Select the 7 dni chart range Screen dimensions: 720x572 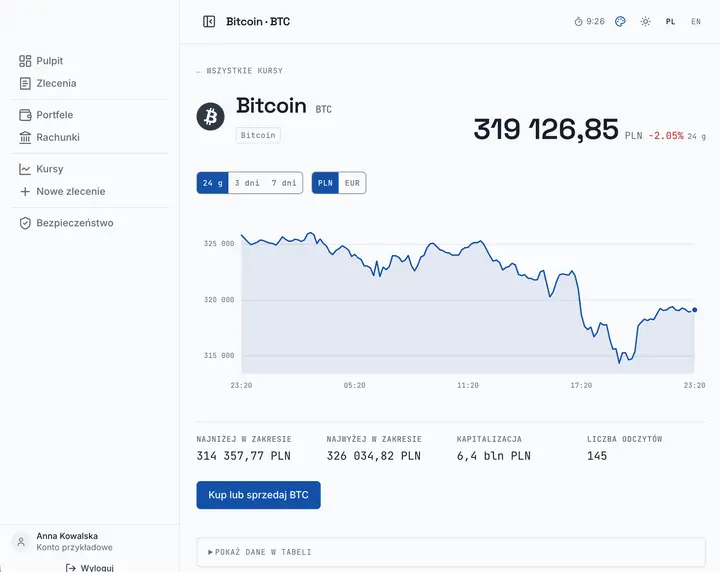284,183
